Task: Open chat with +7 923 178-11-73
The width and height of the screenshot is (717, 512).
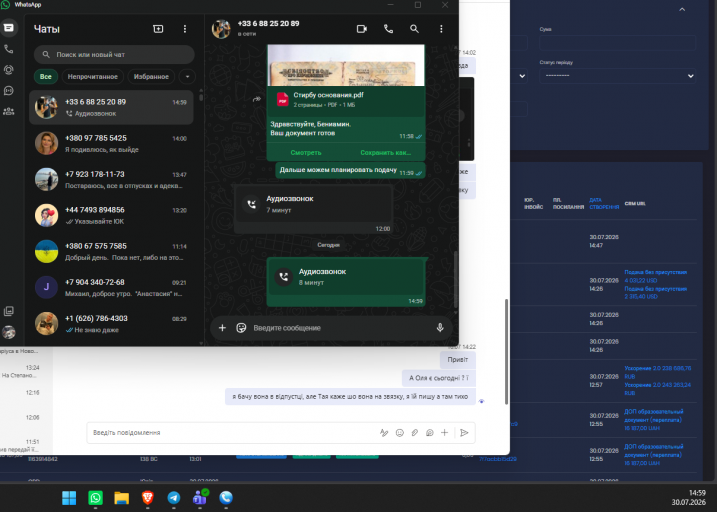Action: coord(111,180)
